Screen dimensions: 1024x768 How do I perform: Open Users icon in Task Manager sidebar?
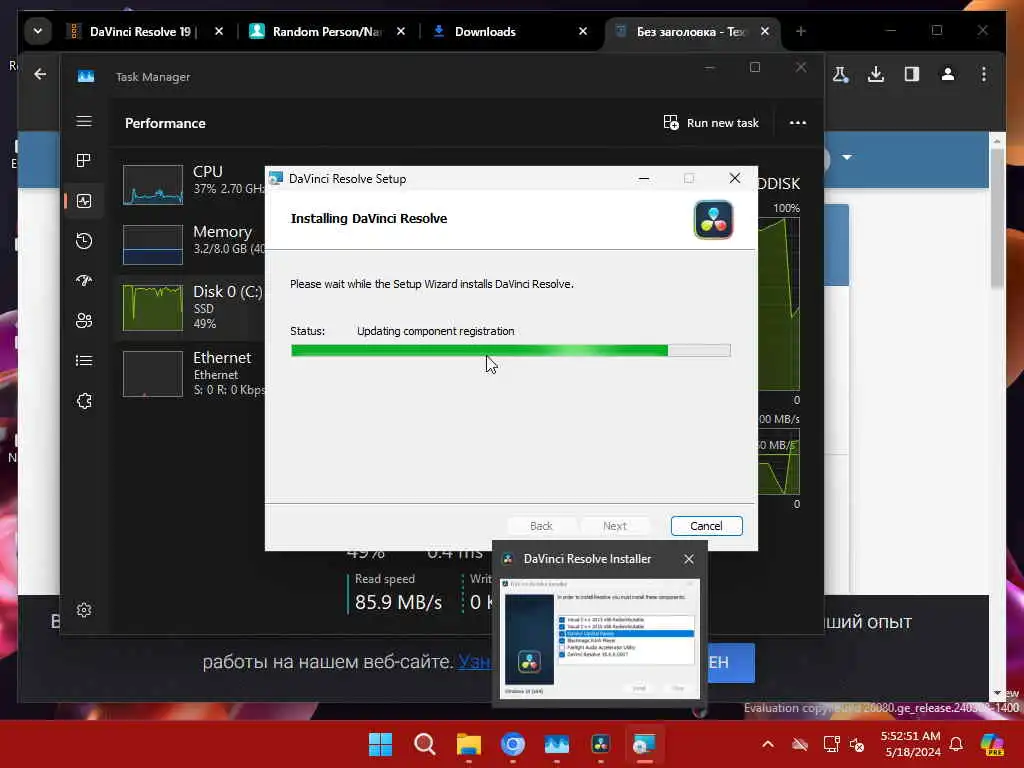point(84,321)
